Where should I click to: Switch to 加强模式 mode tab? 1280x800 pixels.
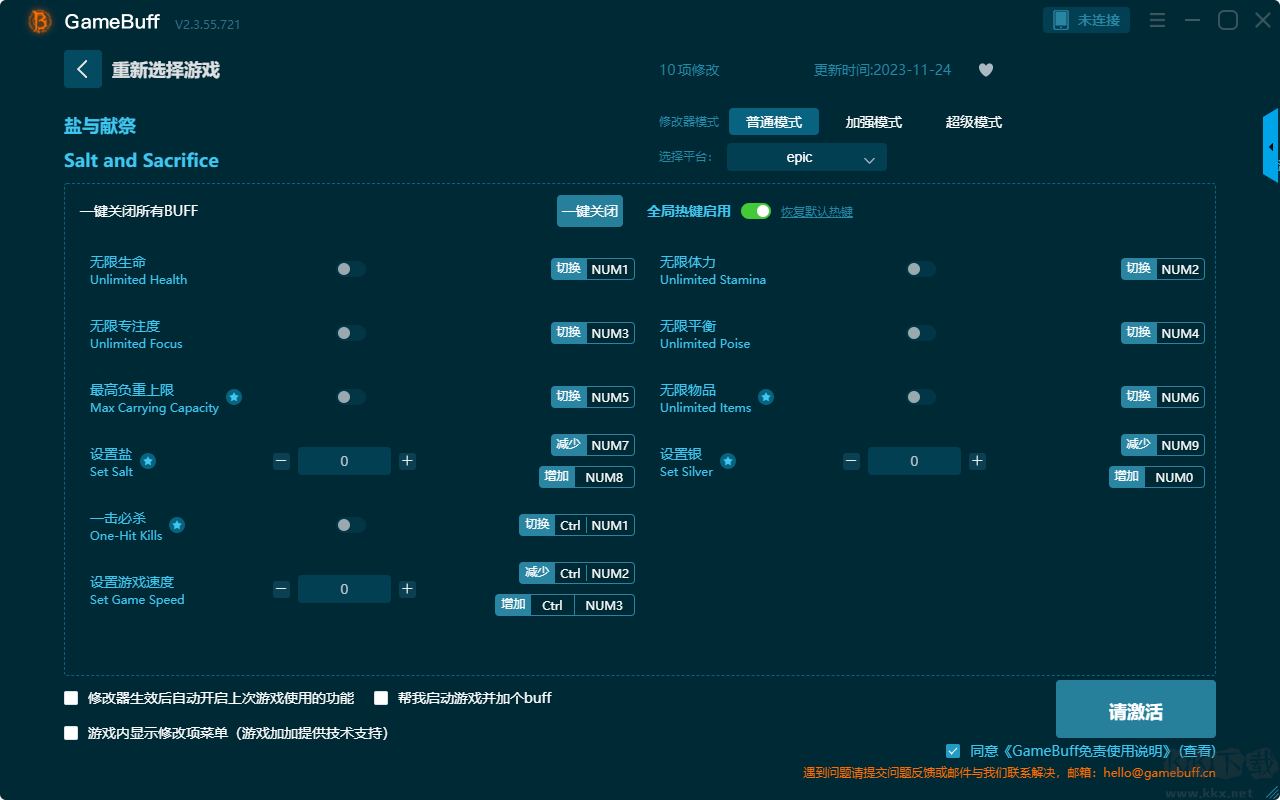(874, 122)
